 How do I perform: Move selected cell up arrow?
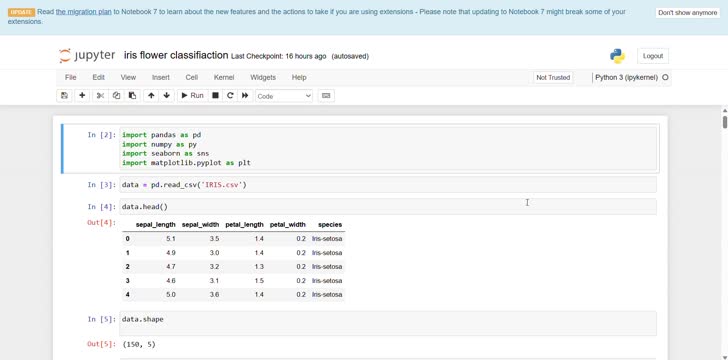(x=151, y=96)
